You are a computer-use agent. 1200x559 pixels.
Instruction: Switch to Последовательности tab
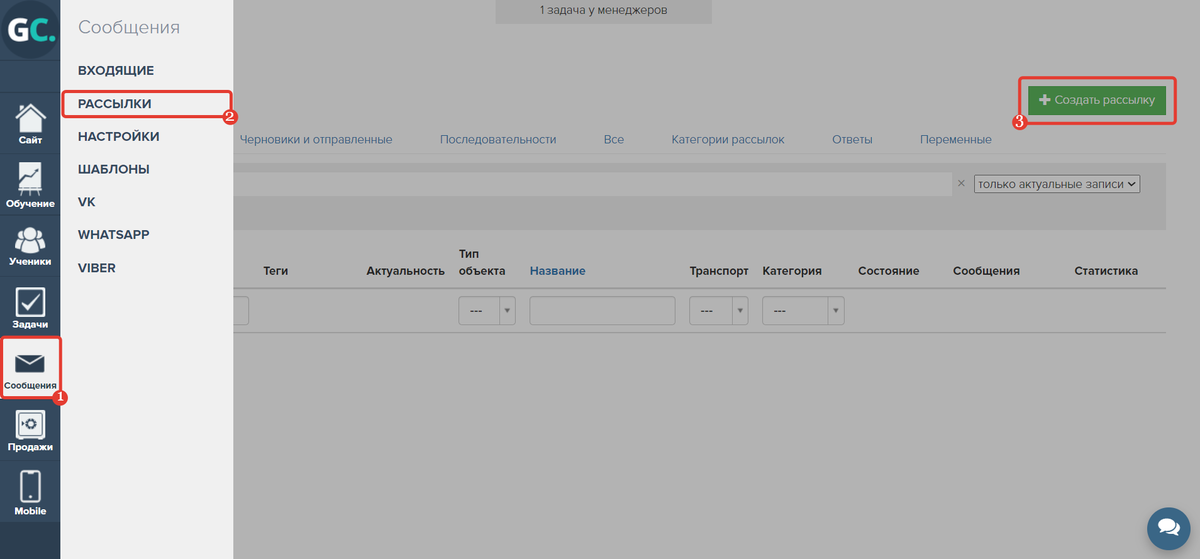point(498,140)
